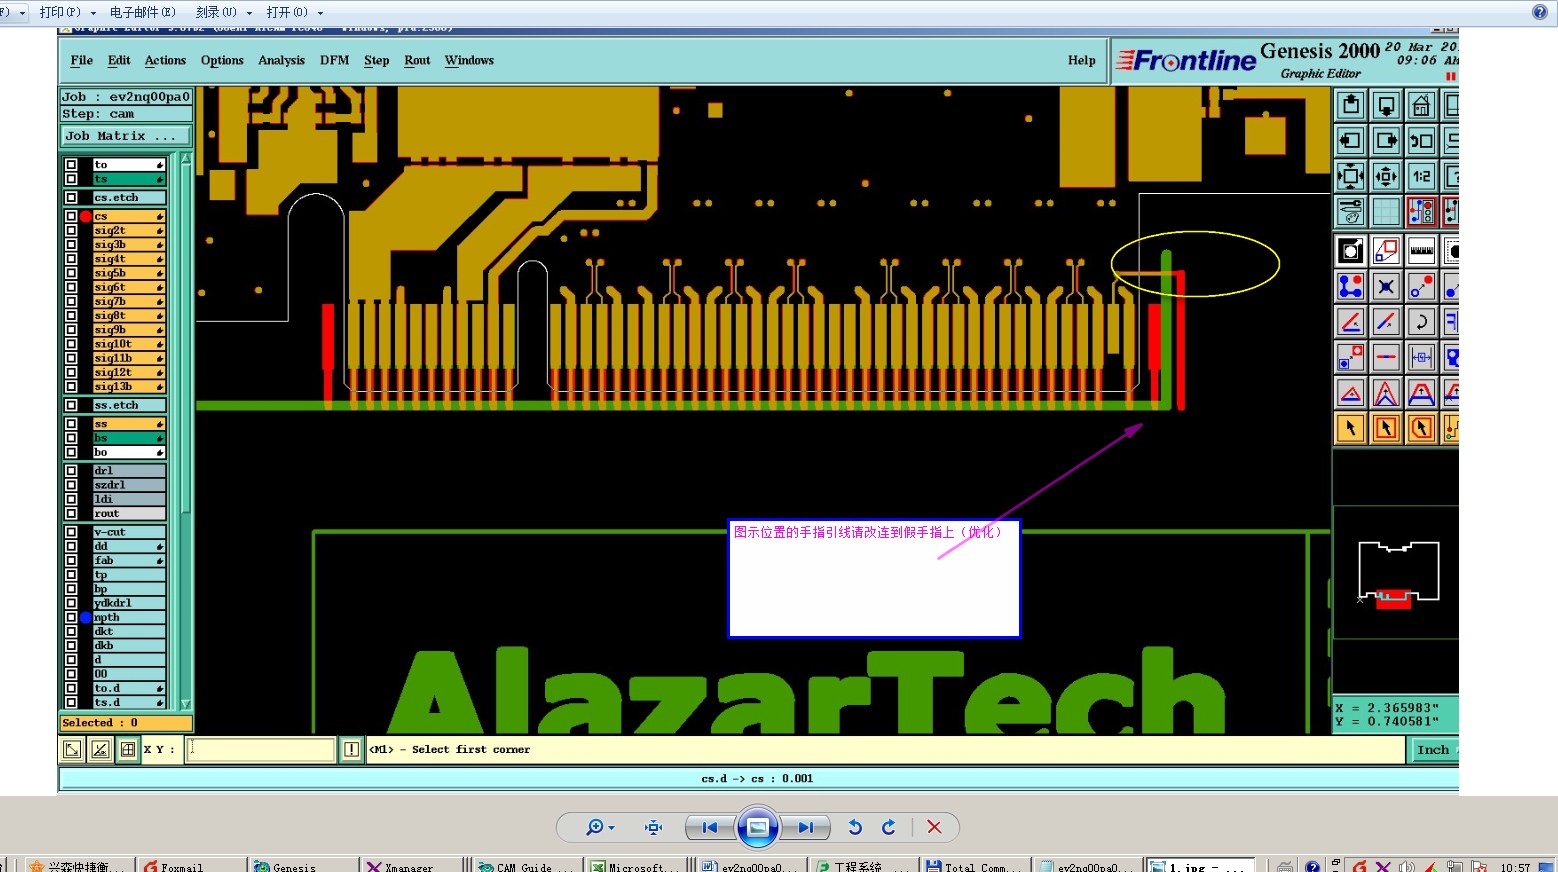Select the polygon area select arrow tool

[1421, 429]
